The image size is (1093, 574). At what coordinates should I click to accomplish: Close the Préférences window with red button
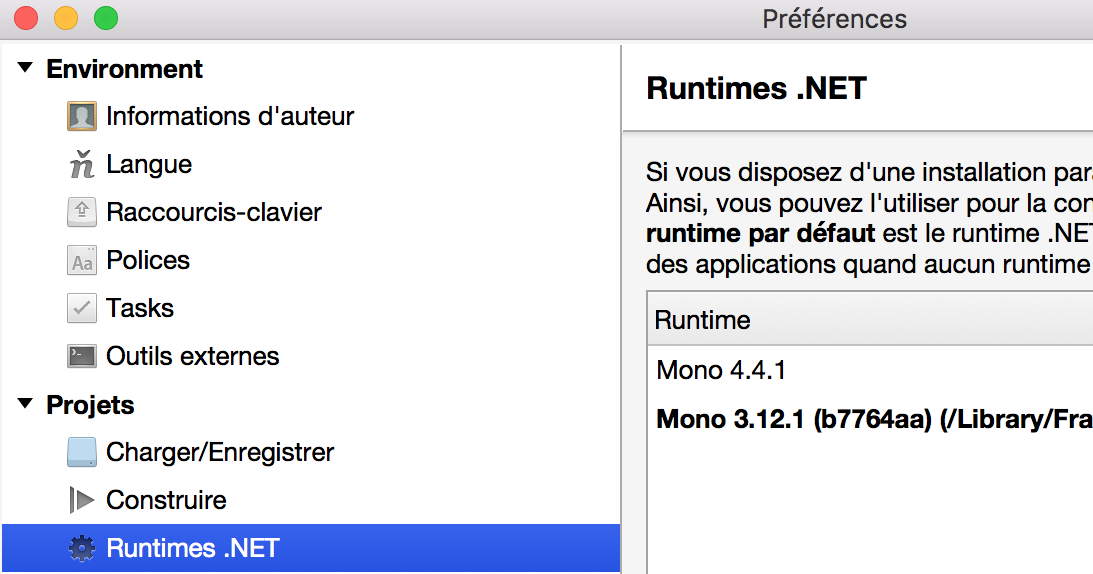(26, 18)
